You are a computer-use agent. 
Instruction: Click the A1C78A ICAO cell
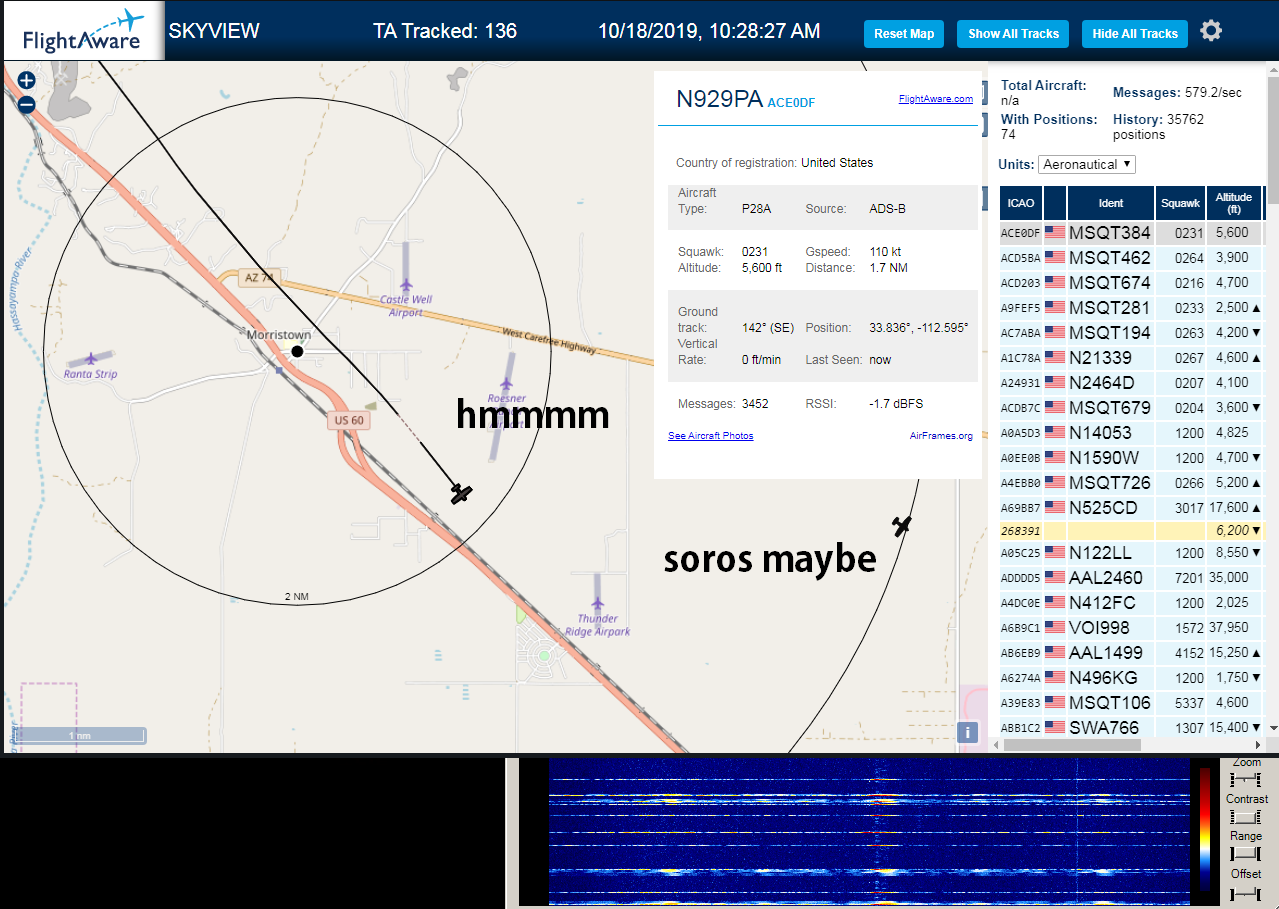pyautogui.click(x=1020, y=358)
